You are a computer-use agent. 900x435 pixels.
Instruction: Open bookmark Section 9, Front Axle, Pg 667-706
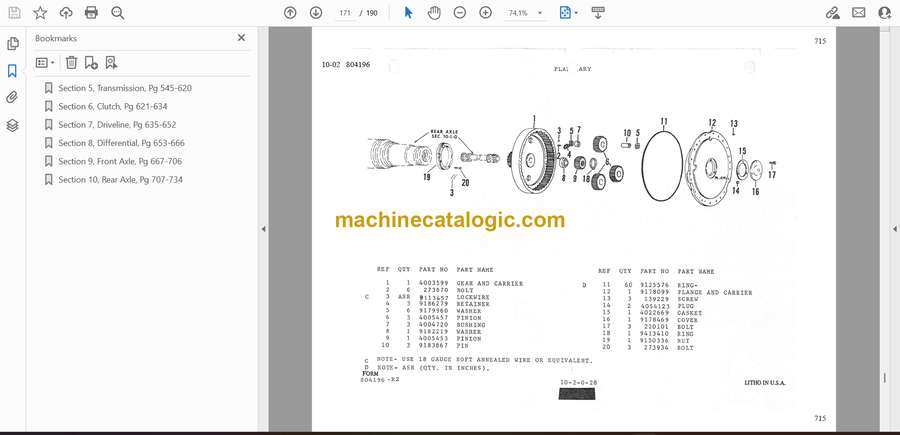(121, 161)
